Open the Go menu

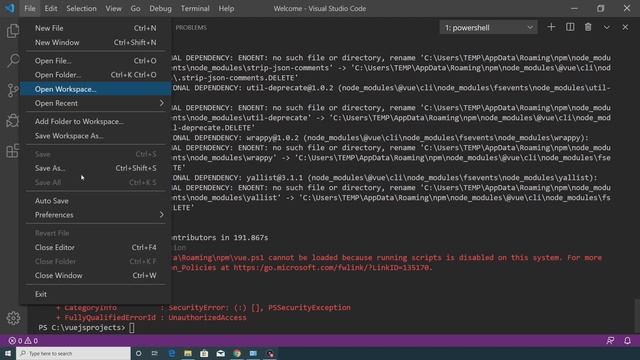(135, 8)
